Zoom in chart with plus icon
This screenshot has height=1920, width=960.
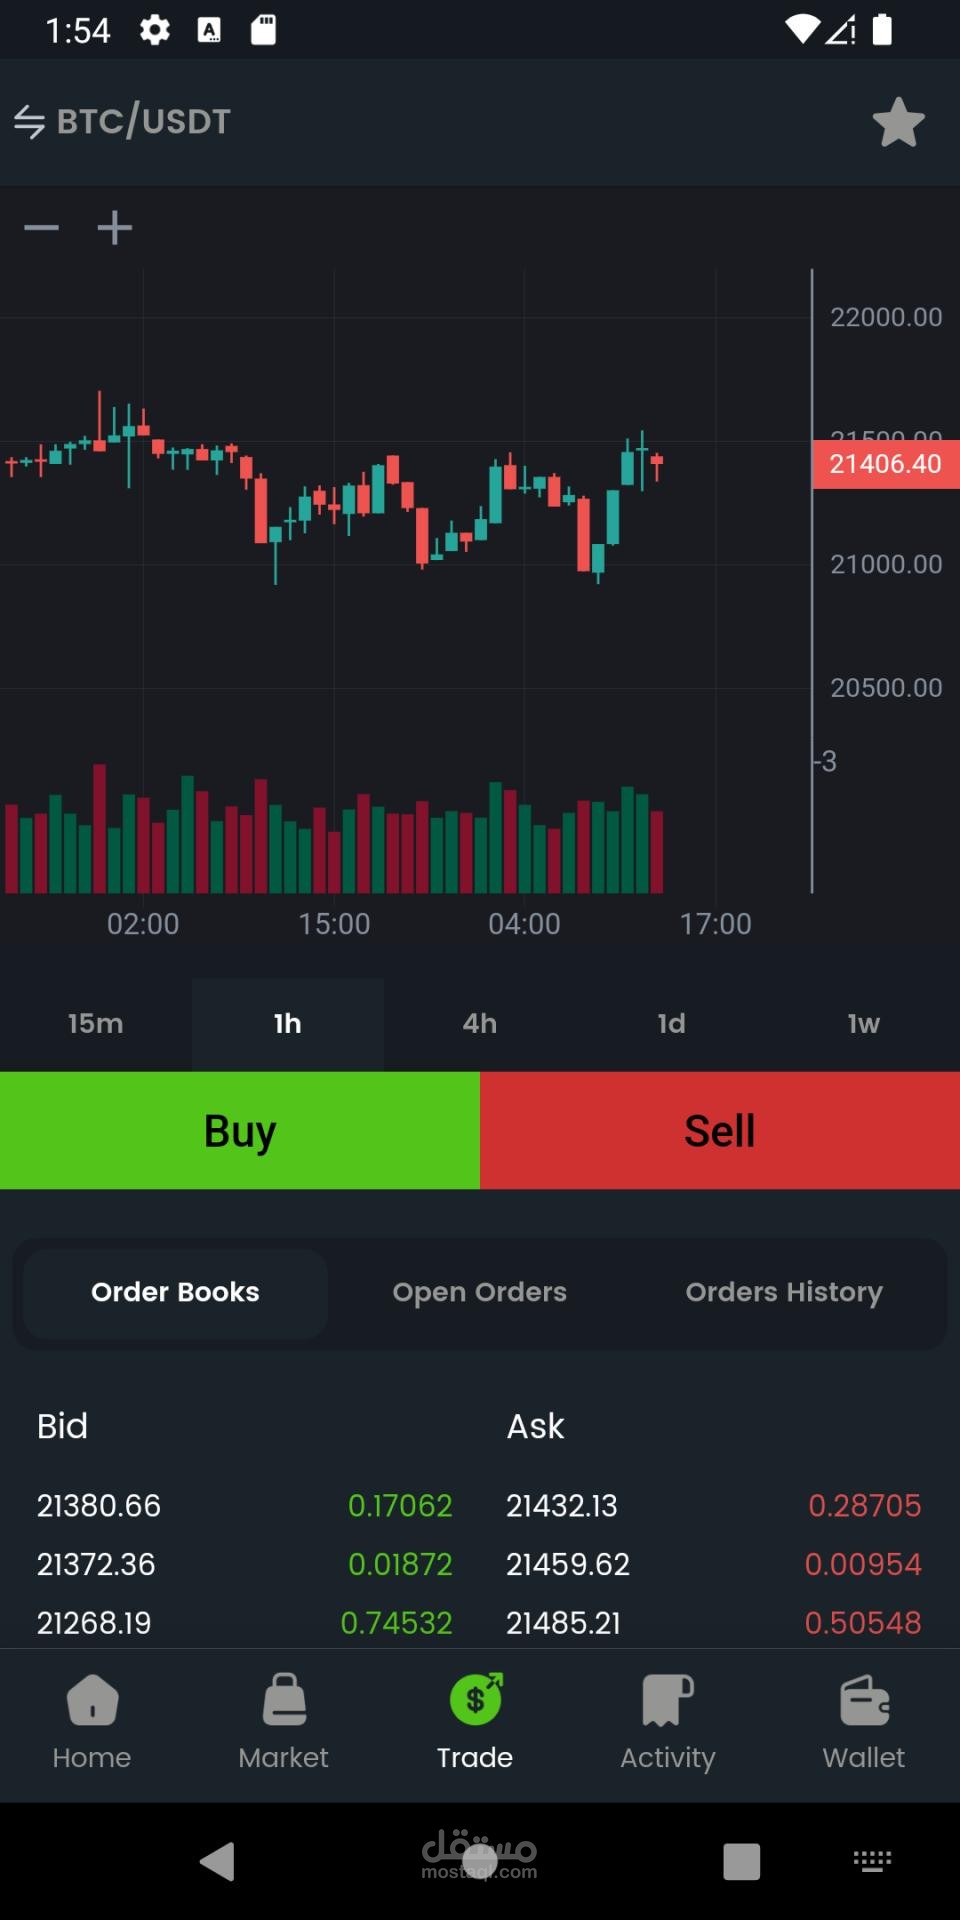[x=115, y=228]
